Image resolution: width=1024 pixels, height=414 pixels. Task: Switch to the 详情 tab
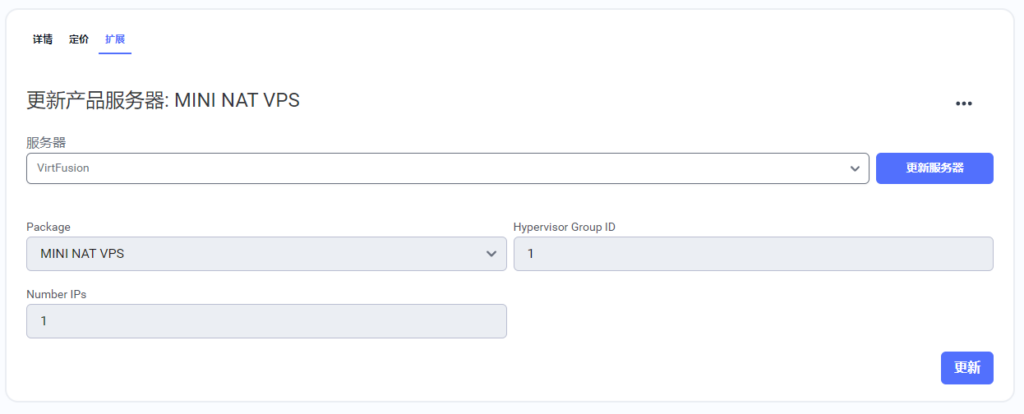(x=42, y=39)
